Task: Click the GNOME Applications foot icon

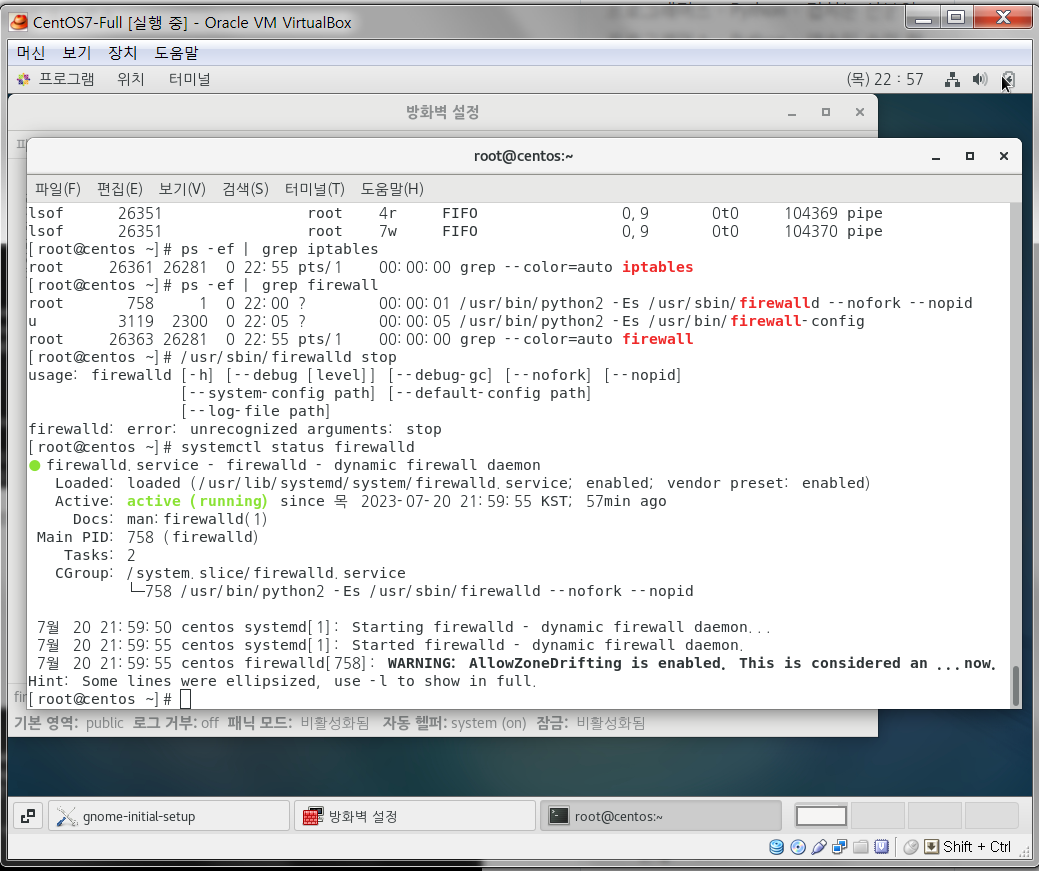Action: [24, 80]
